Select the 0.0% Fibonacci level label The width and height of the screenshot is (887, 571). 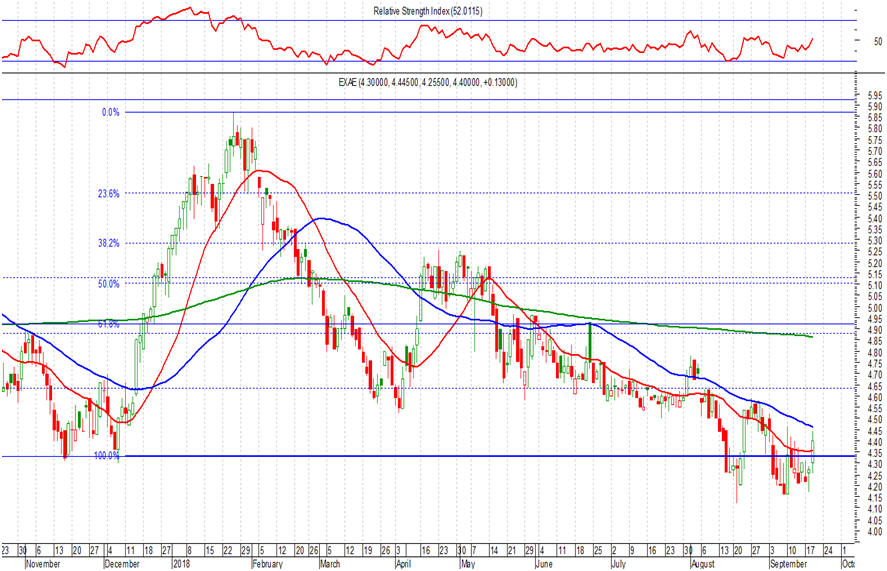(110, 113)
